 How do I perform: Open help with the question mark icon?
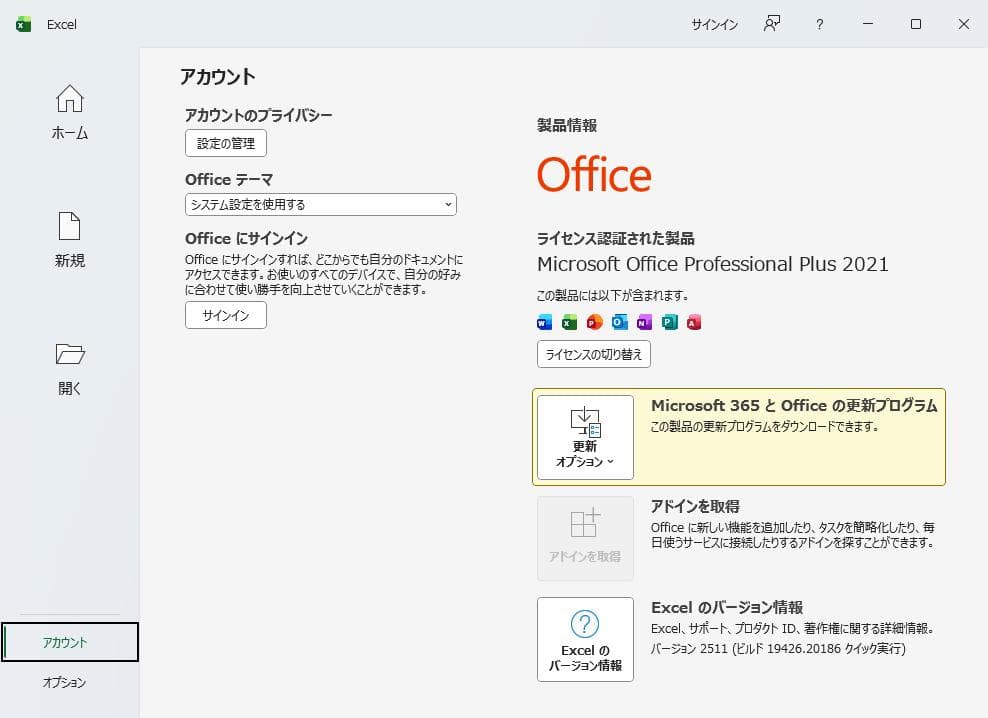pos(819,24)
